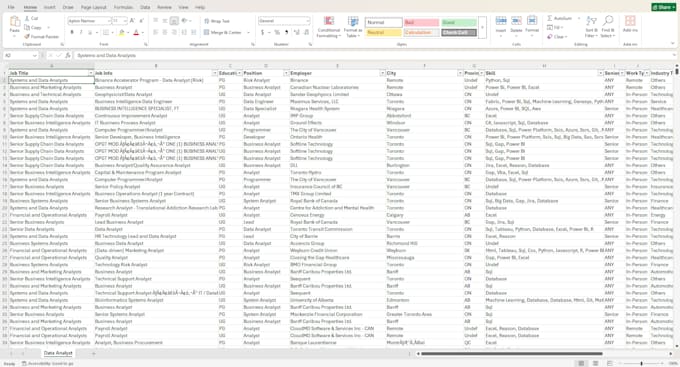Switch to the Formulas tab
The width and height of the screenshot is (680, 367).
(123, 7)
